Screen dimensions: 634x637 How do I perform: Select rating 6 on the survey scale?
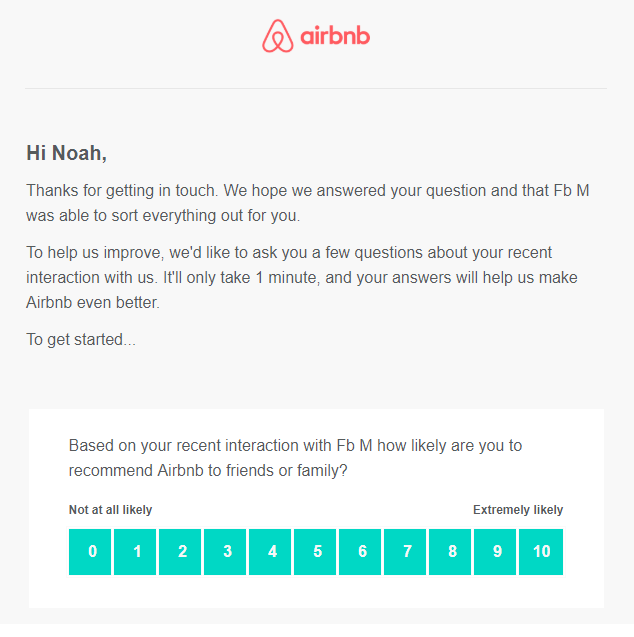point(362,552)
